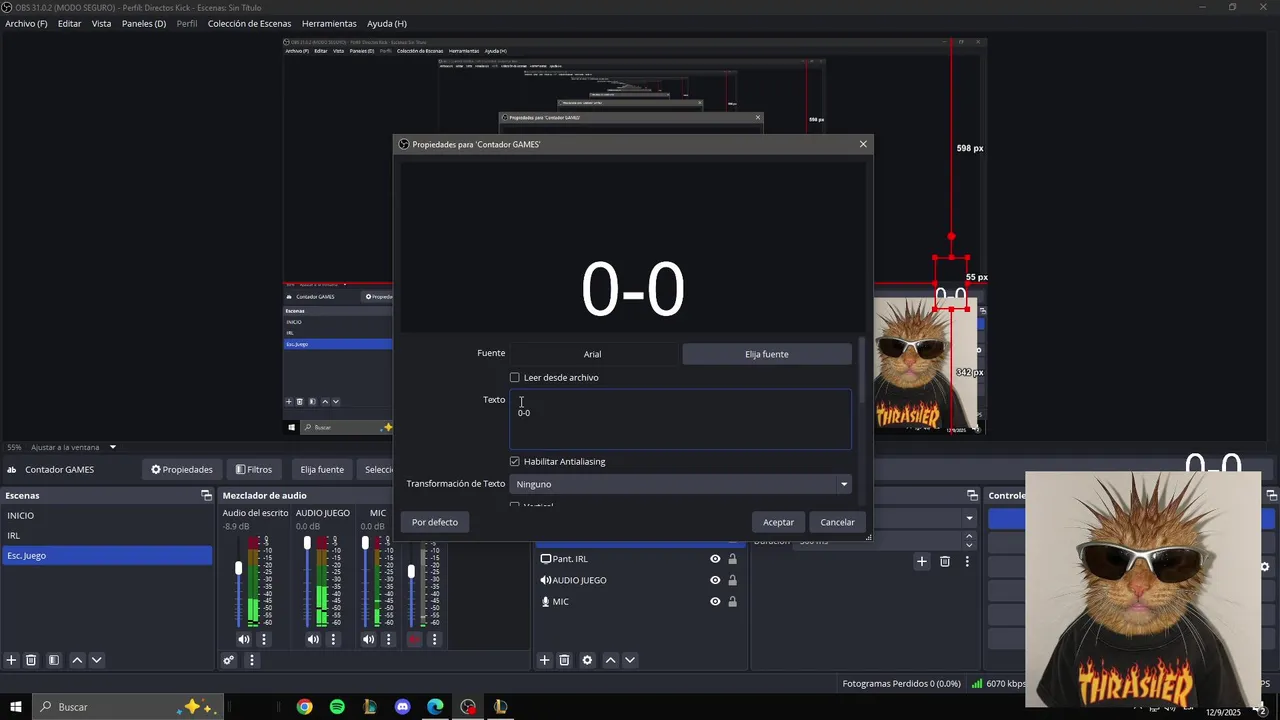
Task: Hide the AUDIO JUEGO source
Action: [x=715, y=580]
